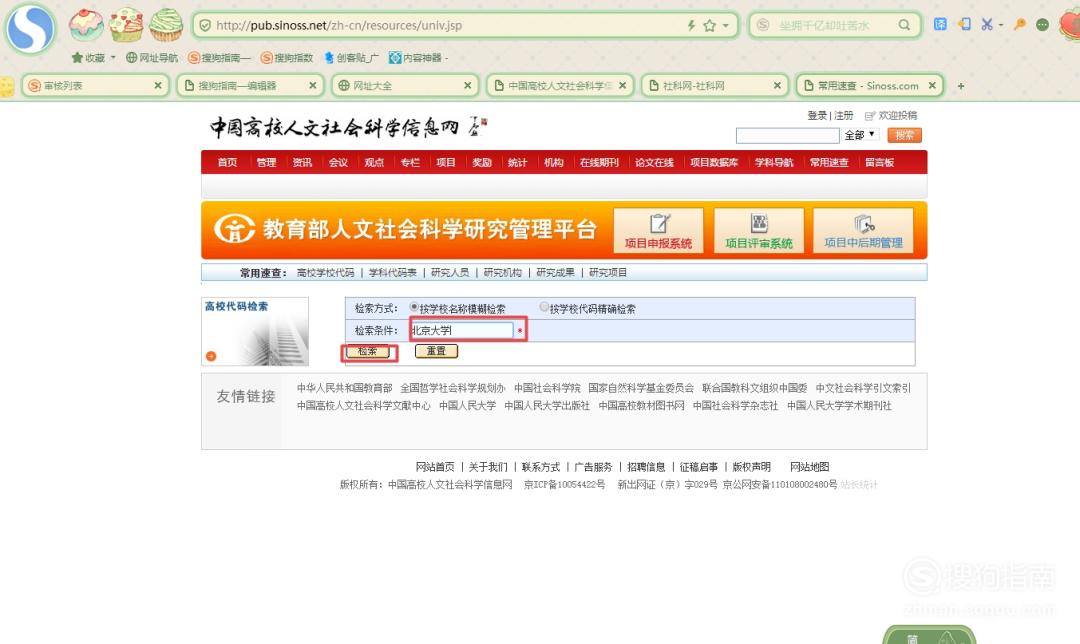
Task: Click the 重置 reset button
Action: (x=437, y=351)
